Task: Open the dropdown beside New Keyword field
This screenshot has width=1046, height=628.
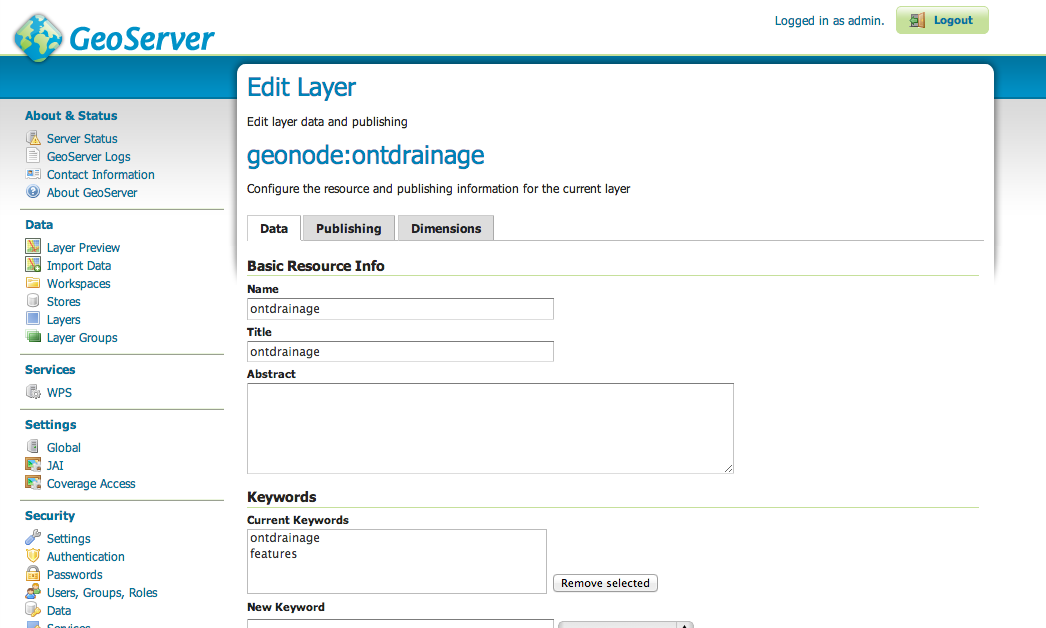Action: (x=626, y=625)
